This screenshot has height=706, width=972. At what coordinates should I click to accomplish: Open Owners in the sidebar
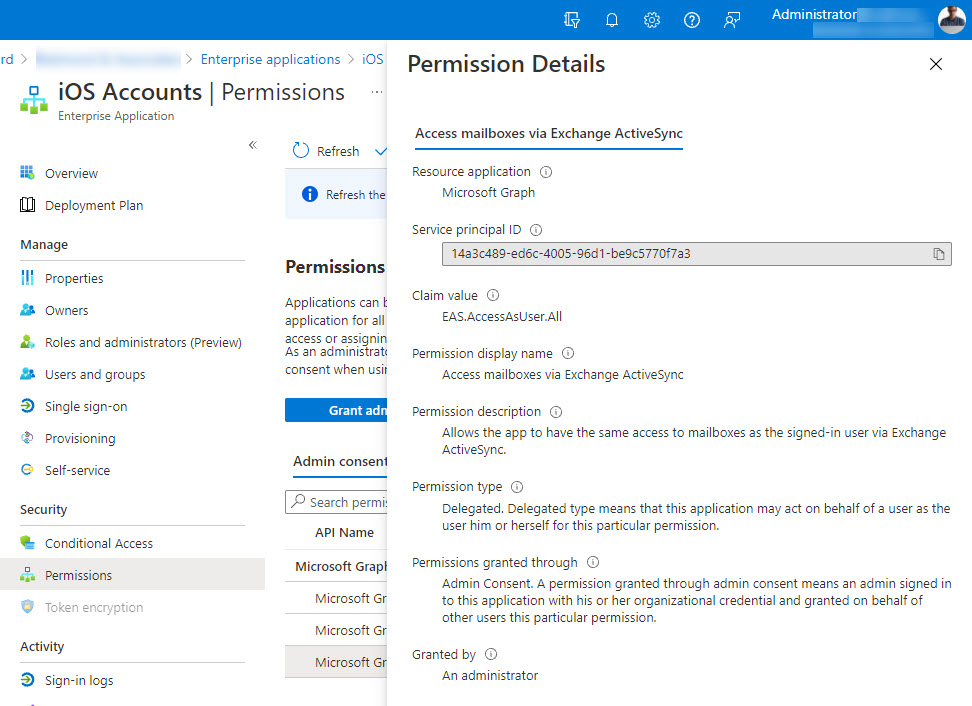click(x=66, y=311)
